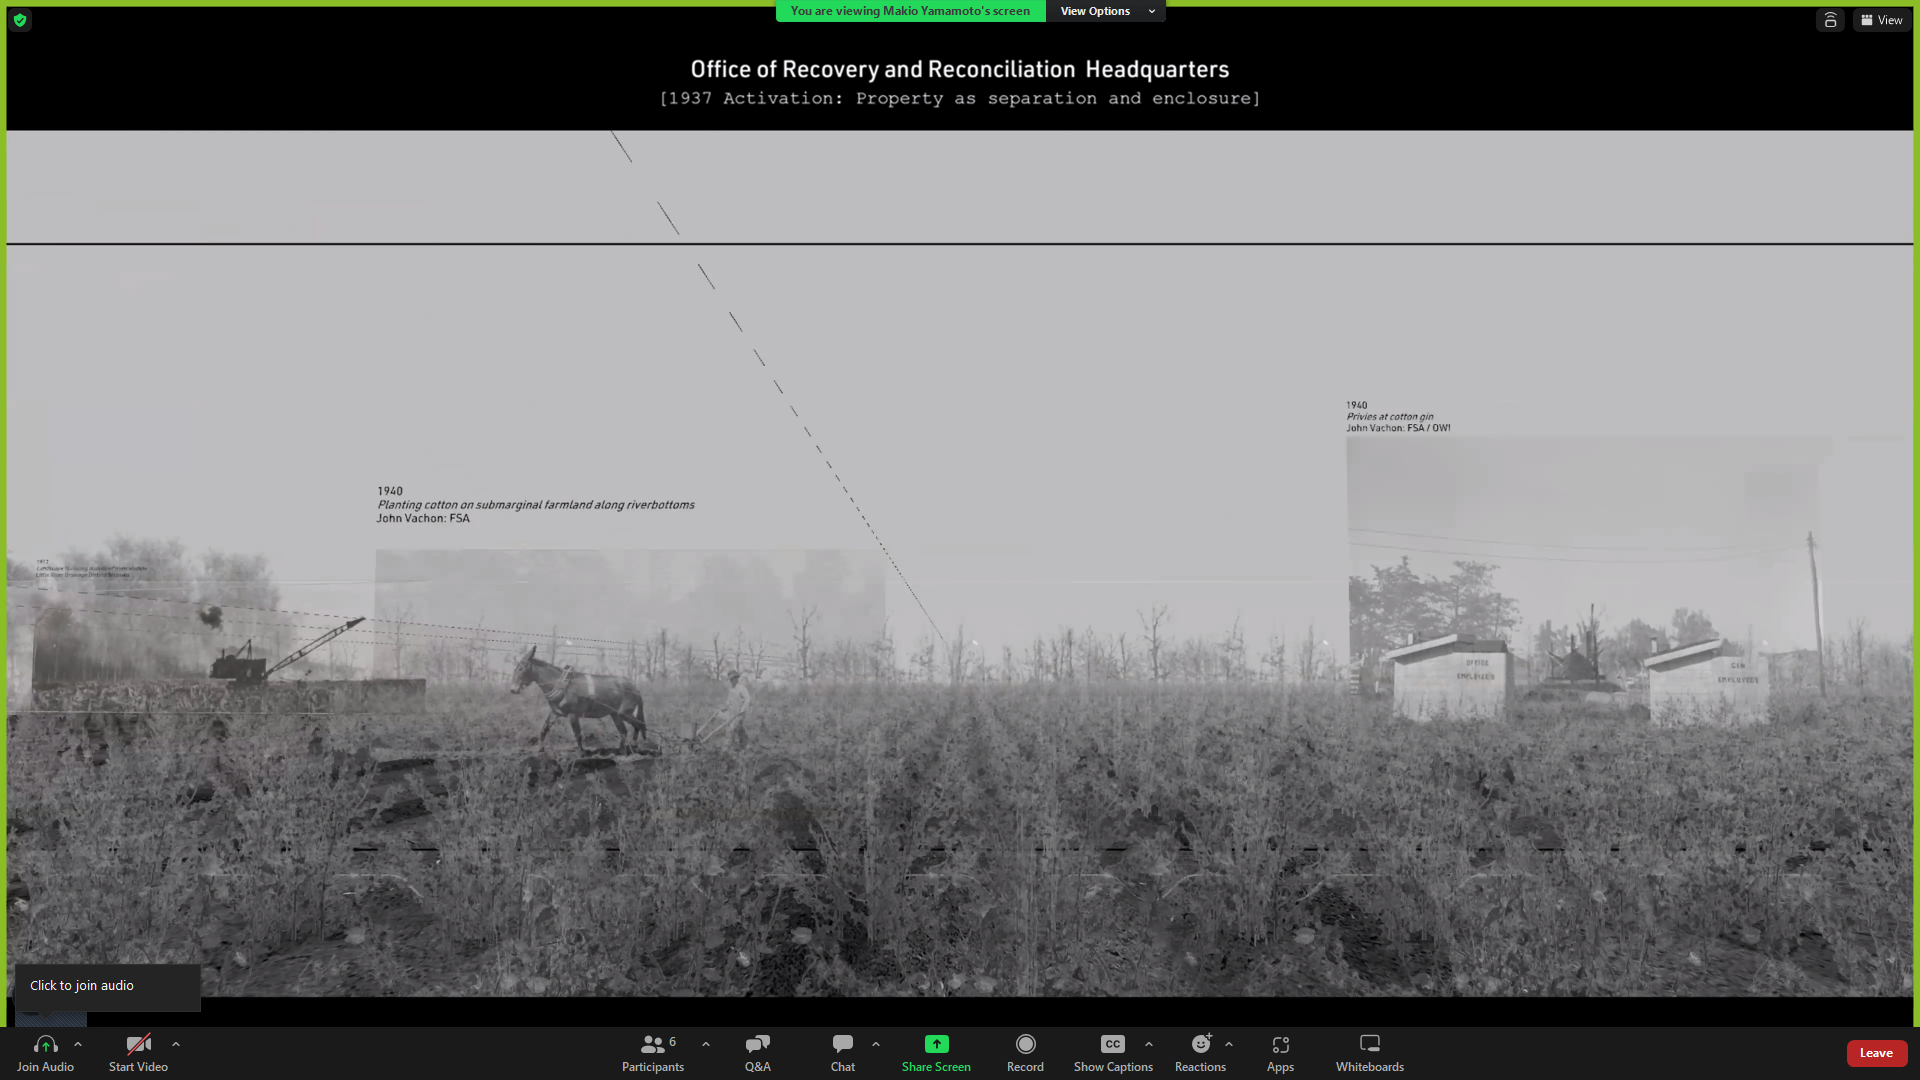
Task: Open the View Options dropdown
Action: [1106, 11]
